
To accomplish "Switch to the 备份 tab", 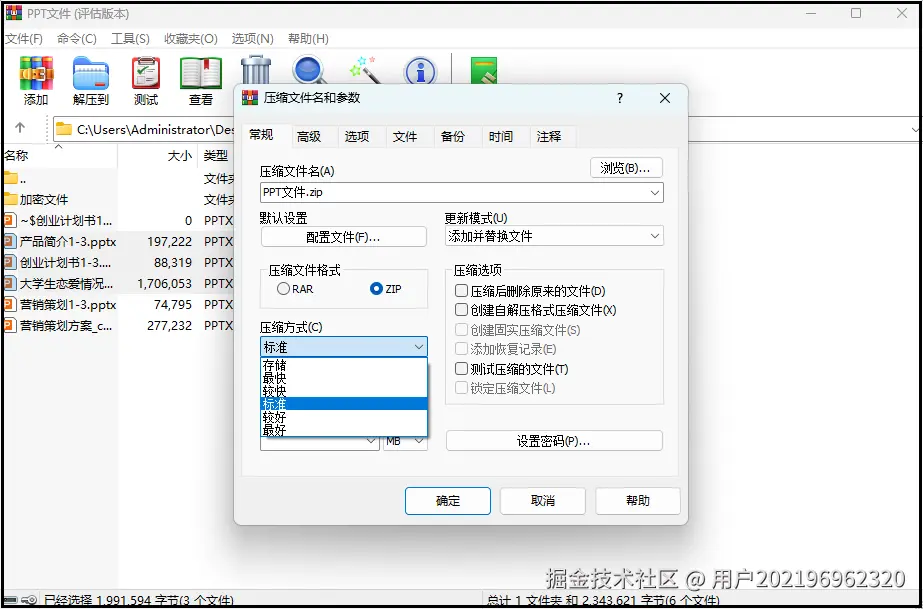I will 453,137.
